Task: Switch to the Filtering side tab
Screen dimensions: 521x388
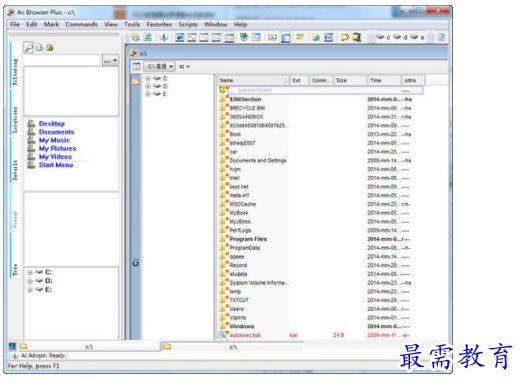Action: (15, 66)
